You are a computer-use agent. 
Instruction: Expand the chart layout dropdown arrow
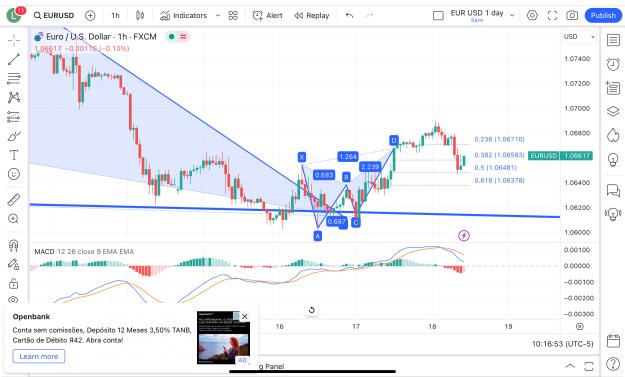[512, 16]
